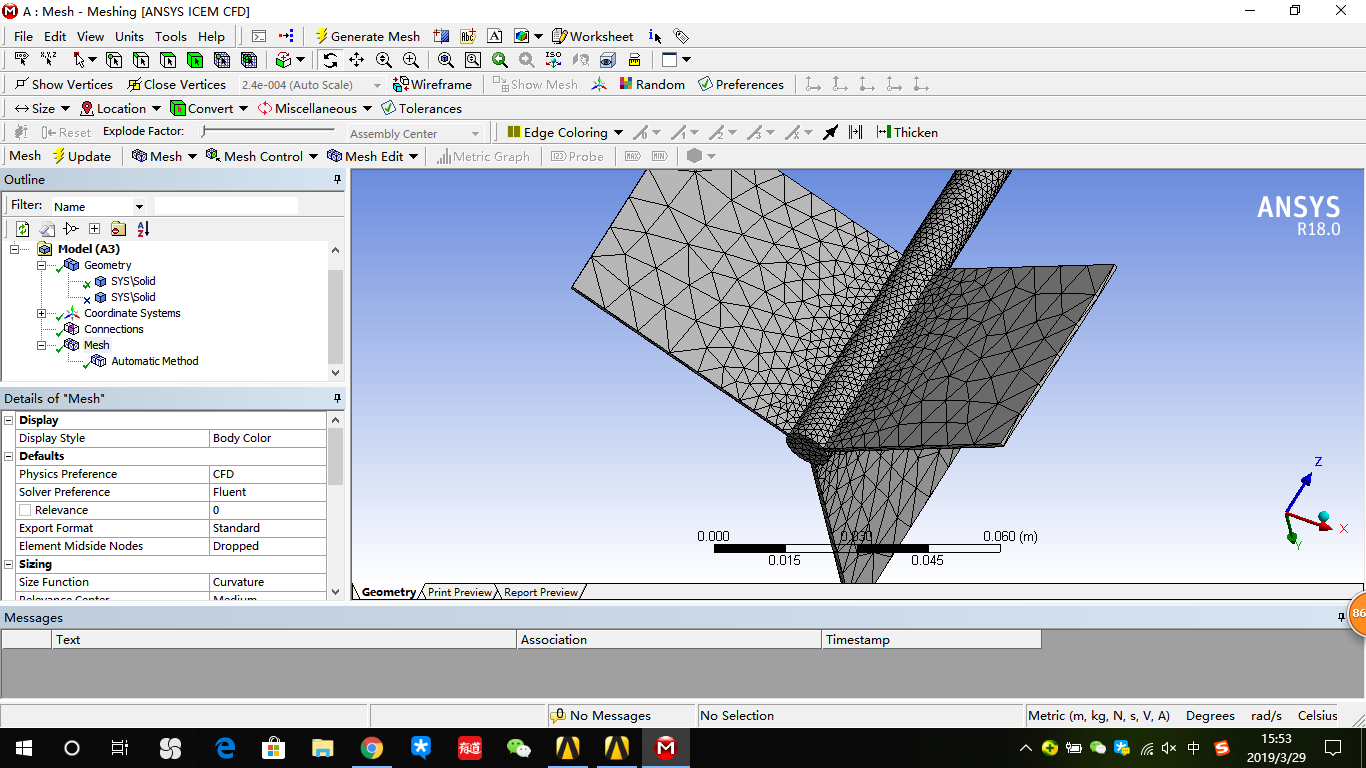1366x768 pixels.
Task: Click the Refresh icon in Outline toolbar
Action: point(22,229)
